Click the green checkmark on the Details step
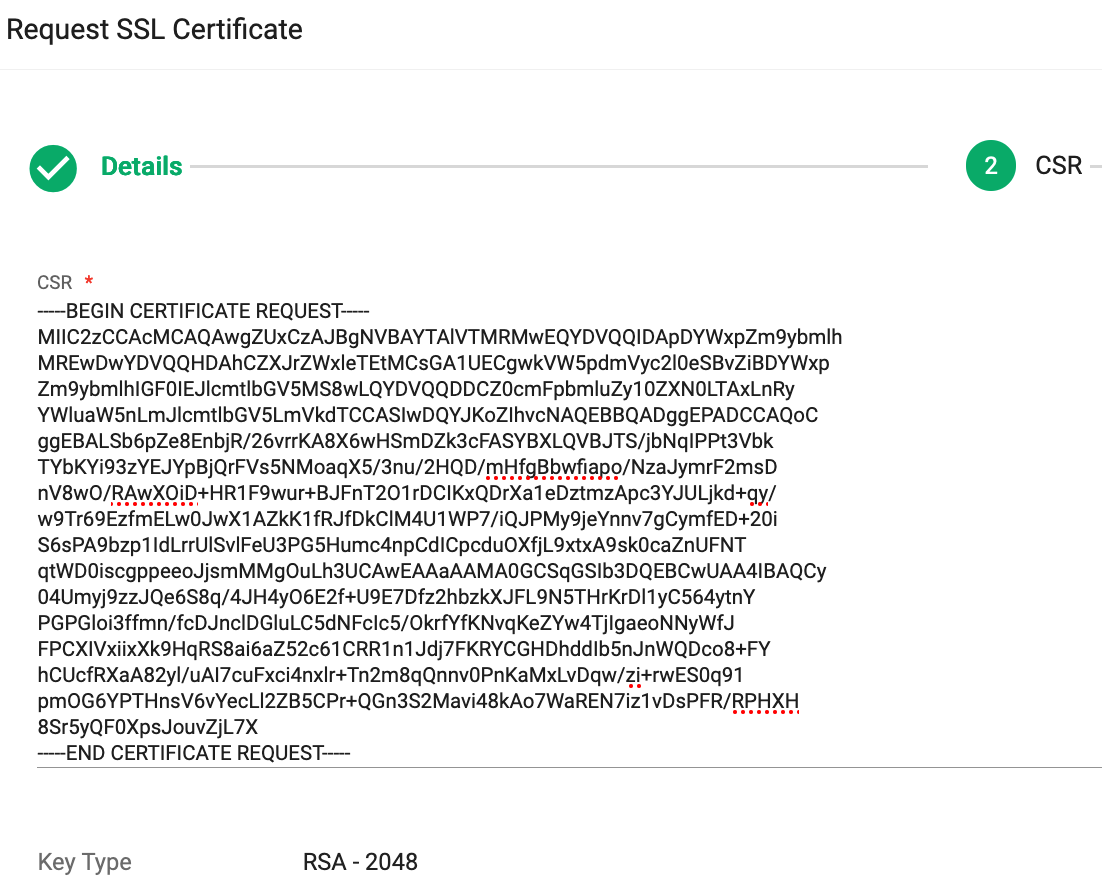This screenshot has width=1102, height=894. pyautogui.click(x=53, y=168)
